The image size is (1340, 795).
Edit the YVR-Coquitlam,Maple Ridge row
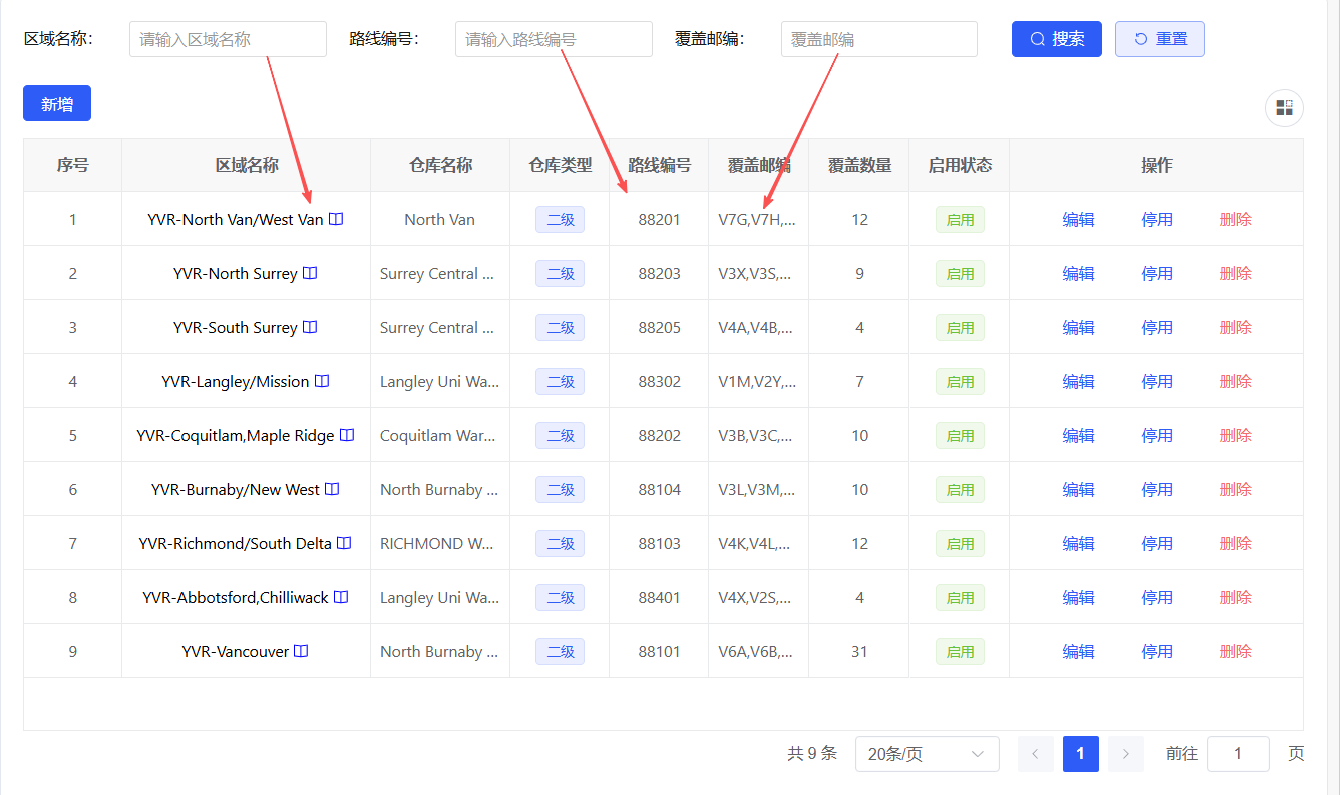pyautogui.click(x=1078, y=435)
